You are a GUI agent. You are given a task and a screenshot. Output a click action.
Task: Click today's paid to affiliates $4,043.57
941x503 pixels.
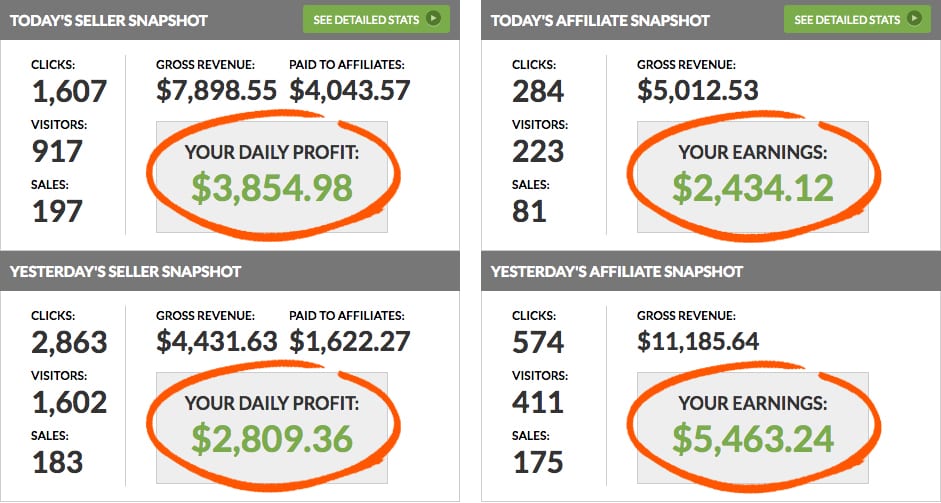[350, 91]
